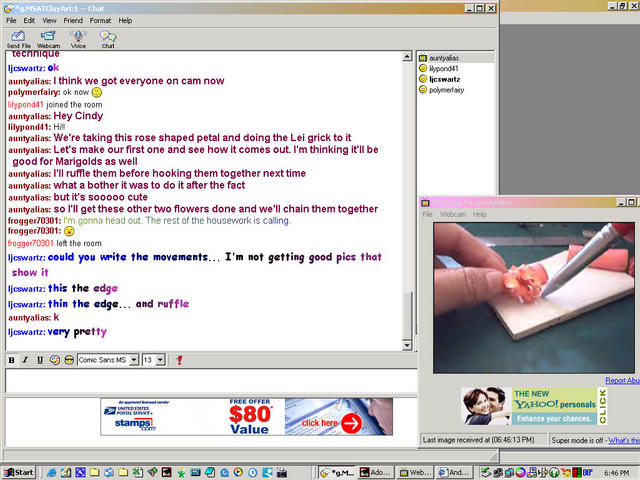Open the File menu in webcam window
This screenshot has width=640, height=480.
427,214
